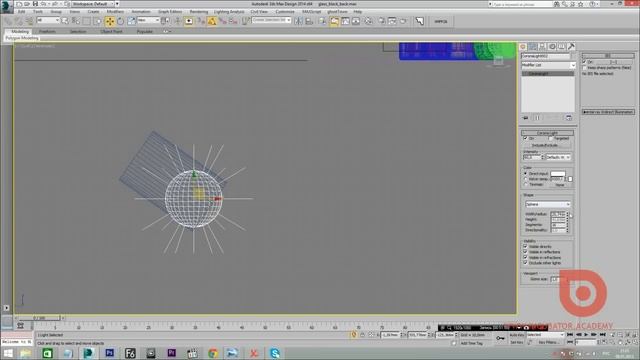Open the selection filter All dropdown
Viewport: 640px width, 360px height.
pos(48,20)
